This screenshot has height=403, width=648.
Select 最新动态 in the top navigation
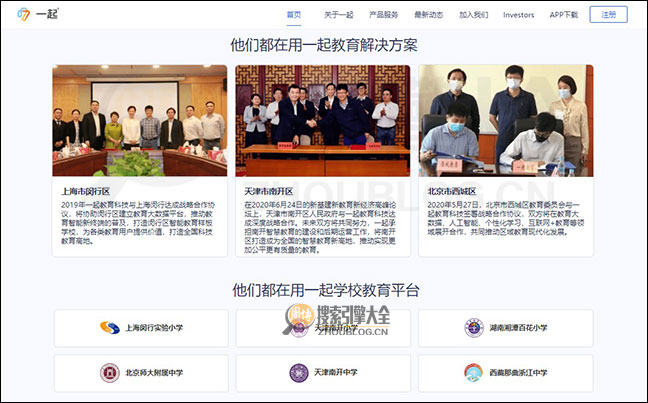(429, 15)
